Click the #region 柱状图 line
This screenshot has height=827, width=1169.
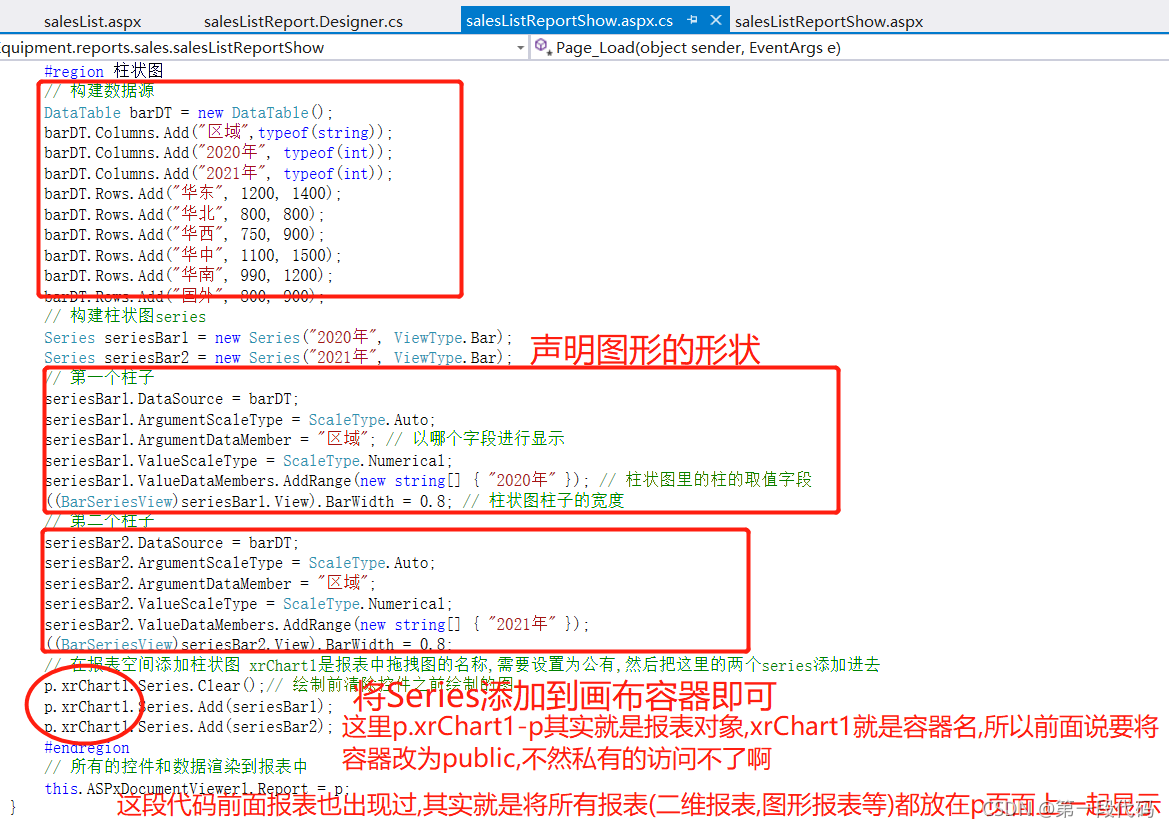pyautogui.click(x=103, y=71)
